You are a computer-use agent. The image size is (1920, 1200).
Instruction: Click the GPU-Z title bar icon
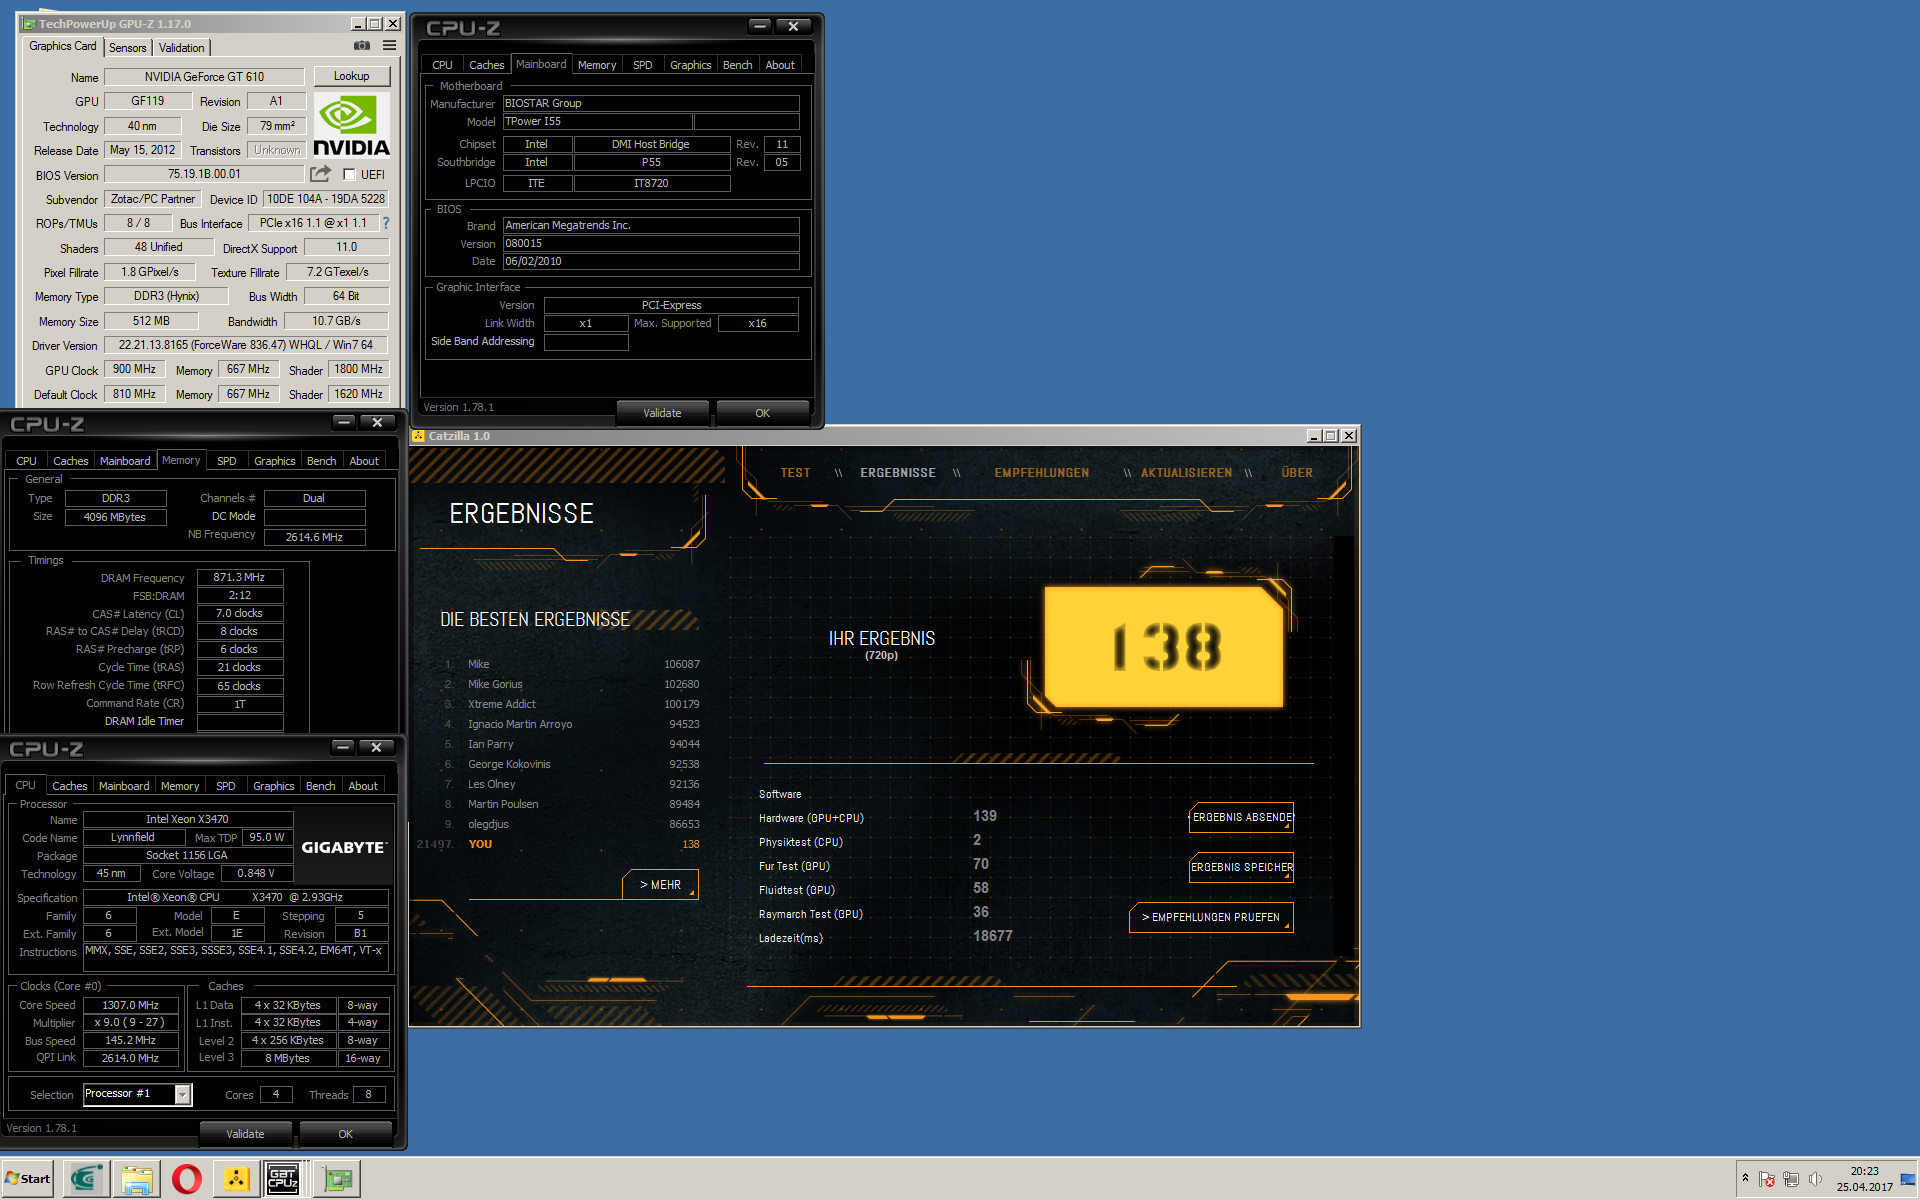click(x=29, y=24)
